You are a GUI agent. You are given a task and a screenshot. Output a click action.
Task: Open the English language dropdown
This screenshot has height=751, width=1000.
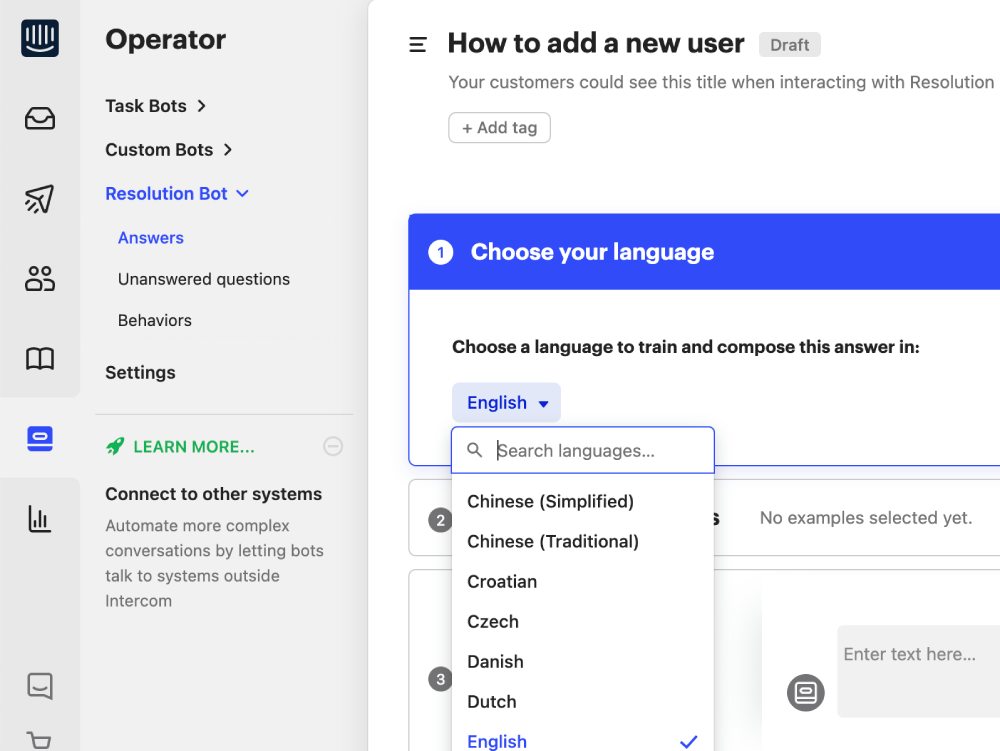(x=506, y=403)
